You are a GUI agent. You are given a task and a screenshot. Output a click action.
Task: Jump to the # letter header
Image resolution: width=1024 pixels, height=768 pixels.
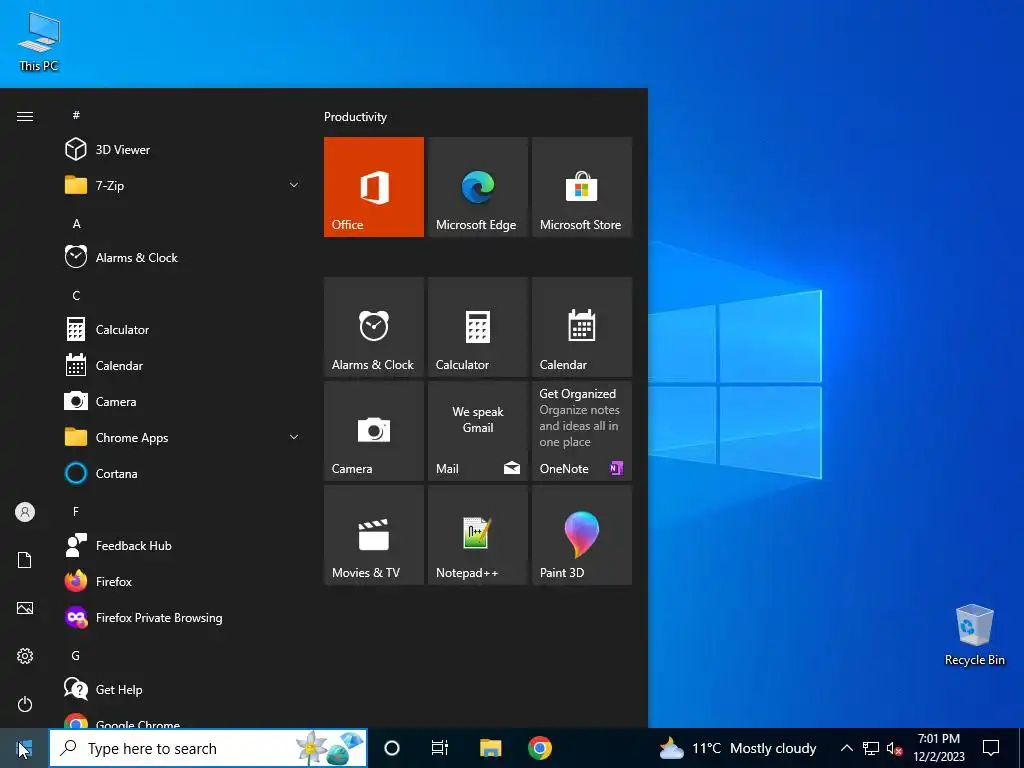click(x=76, y=115)
